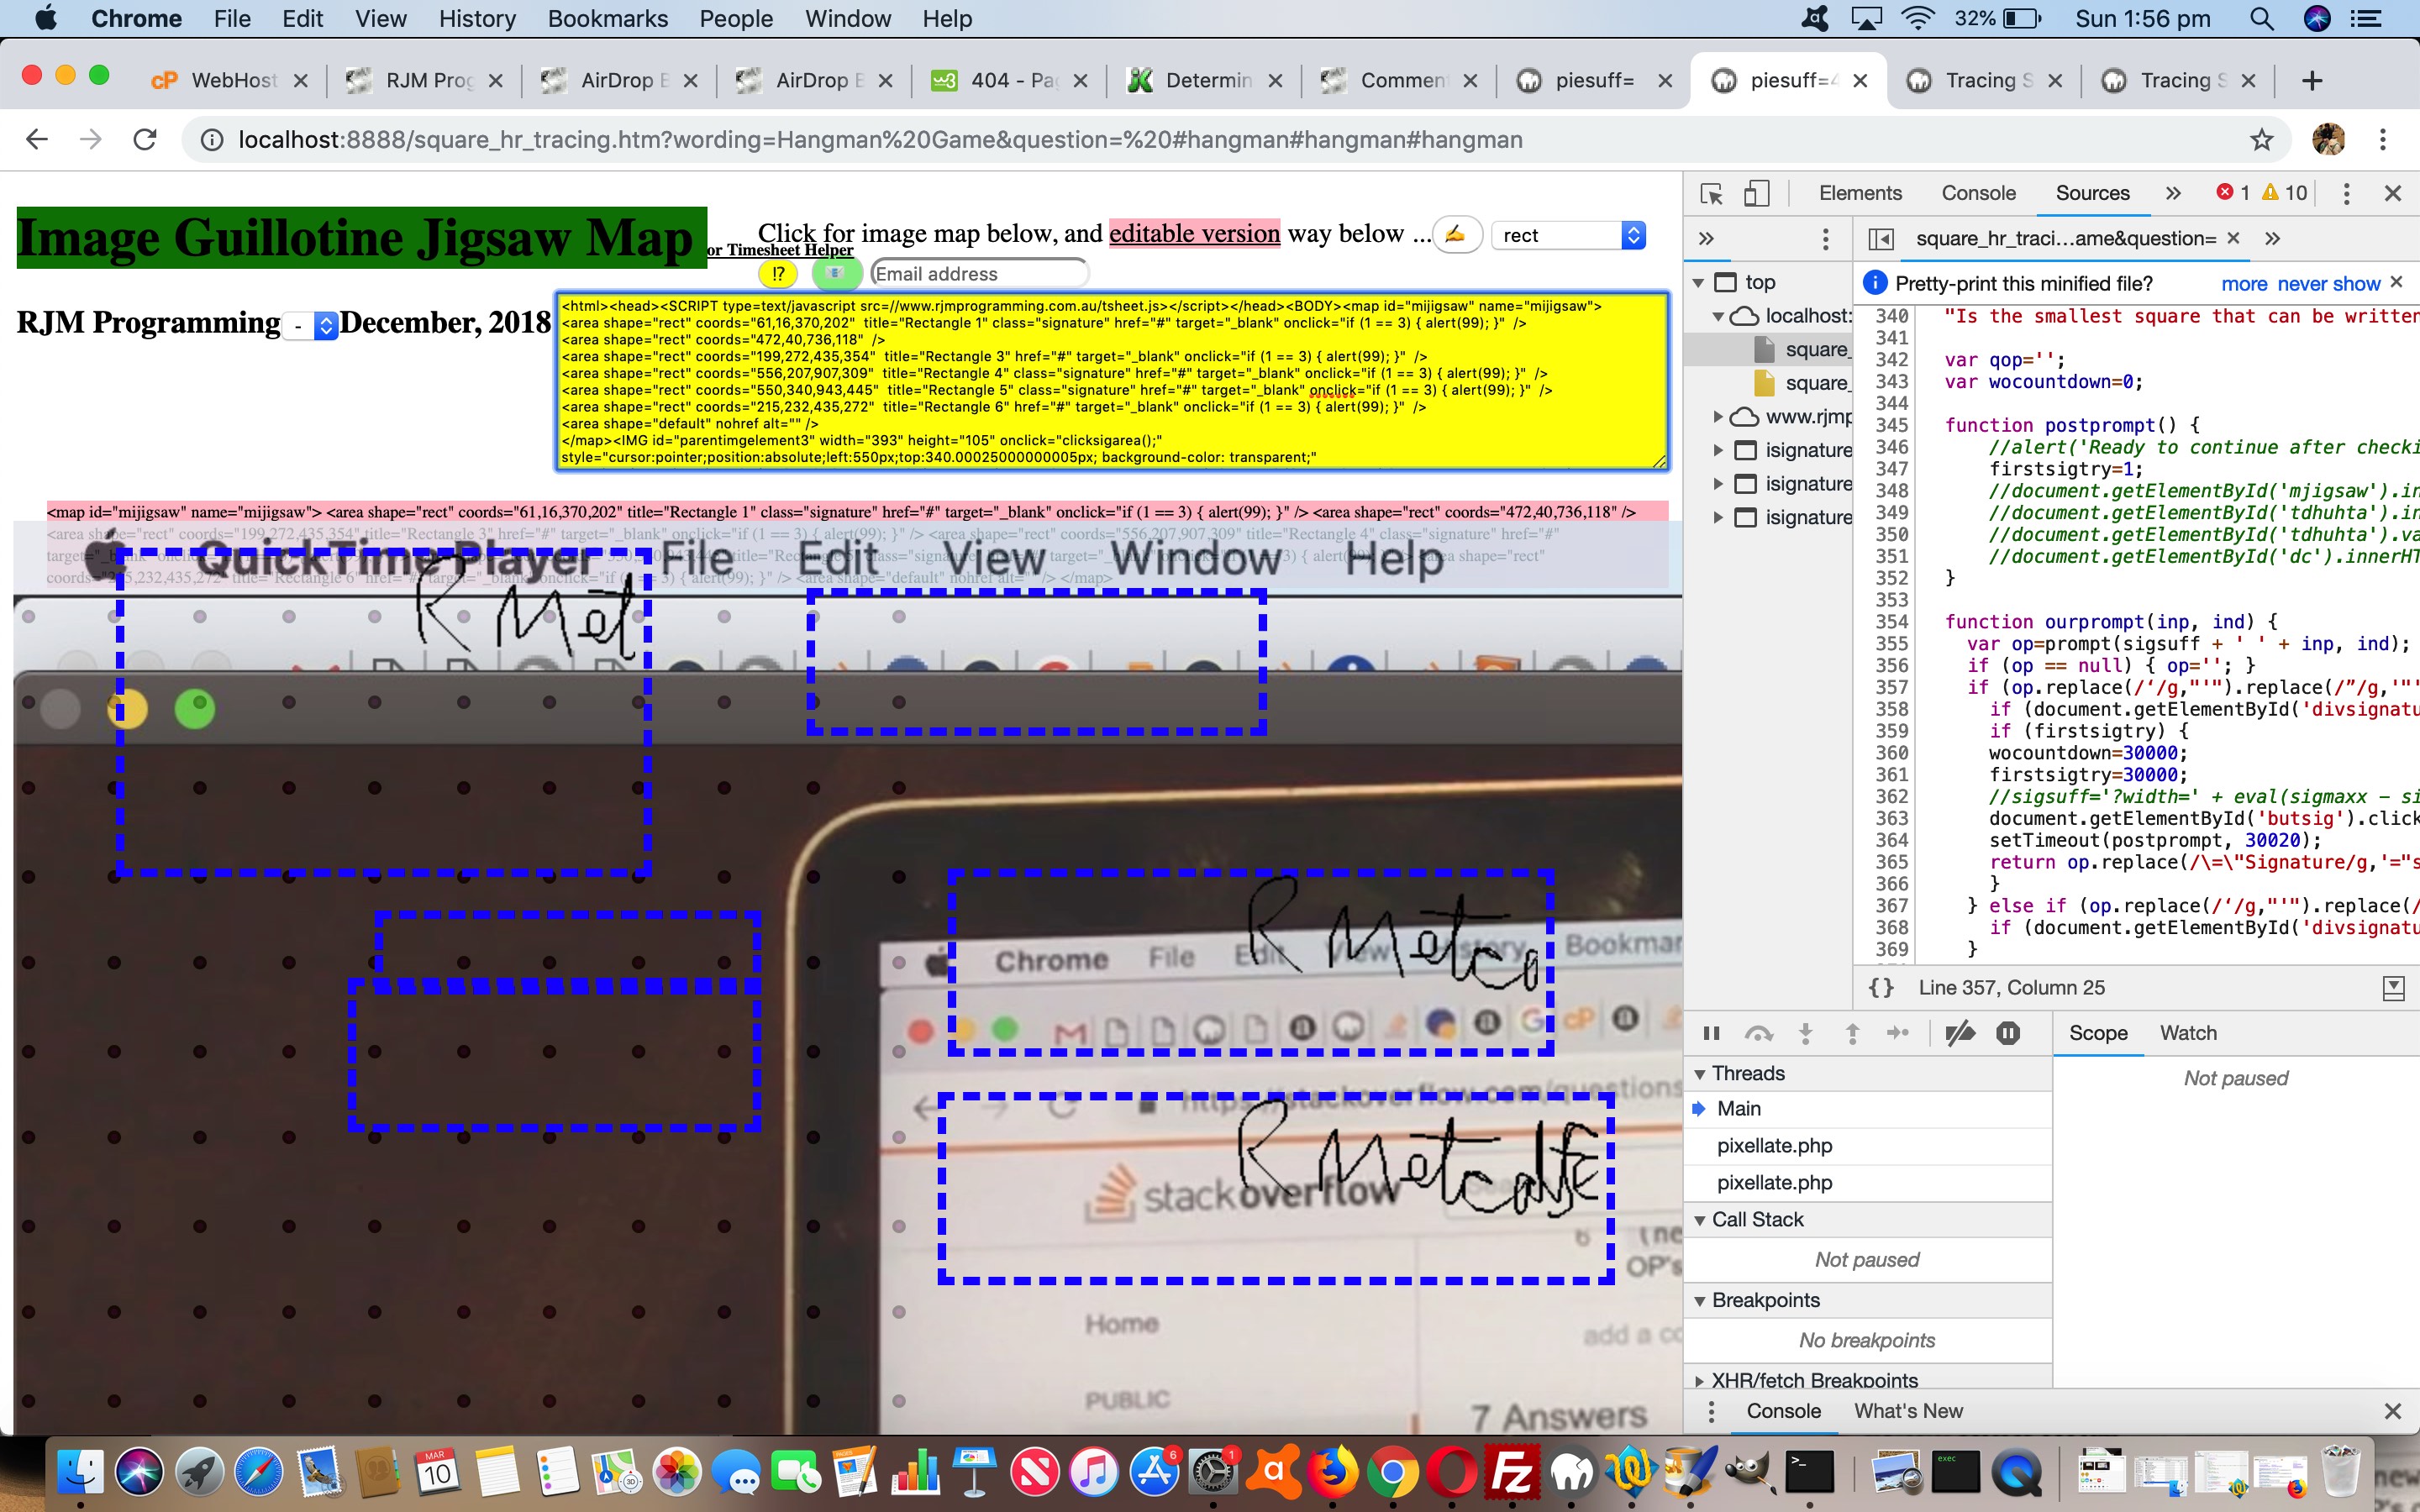
Task: Switch to the WebHost browser tab
Action: [x=230, y=80]
